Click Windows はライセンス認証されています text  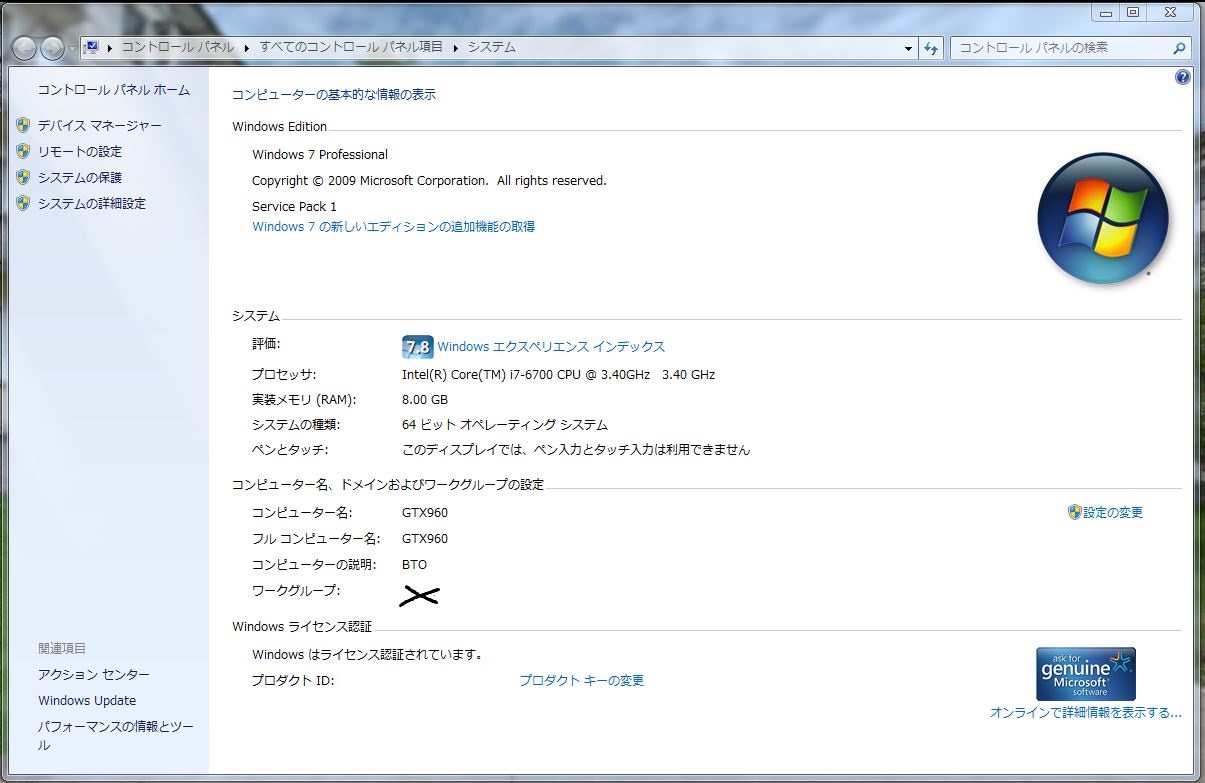pyautogui.click(x=368, y=655)
